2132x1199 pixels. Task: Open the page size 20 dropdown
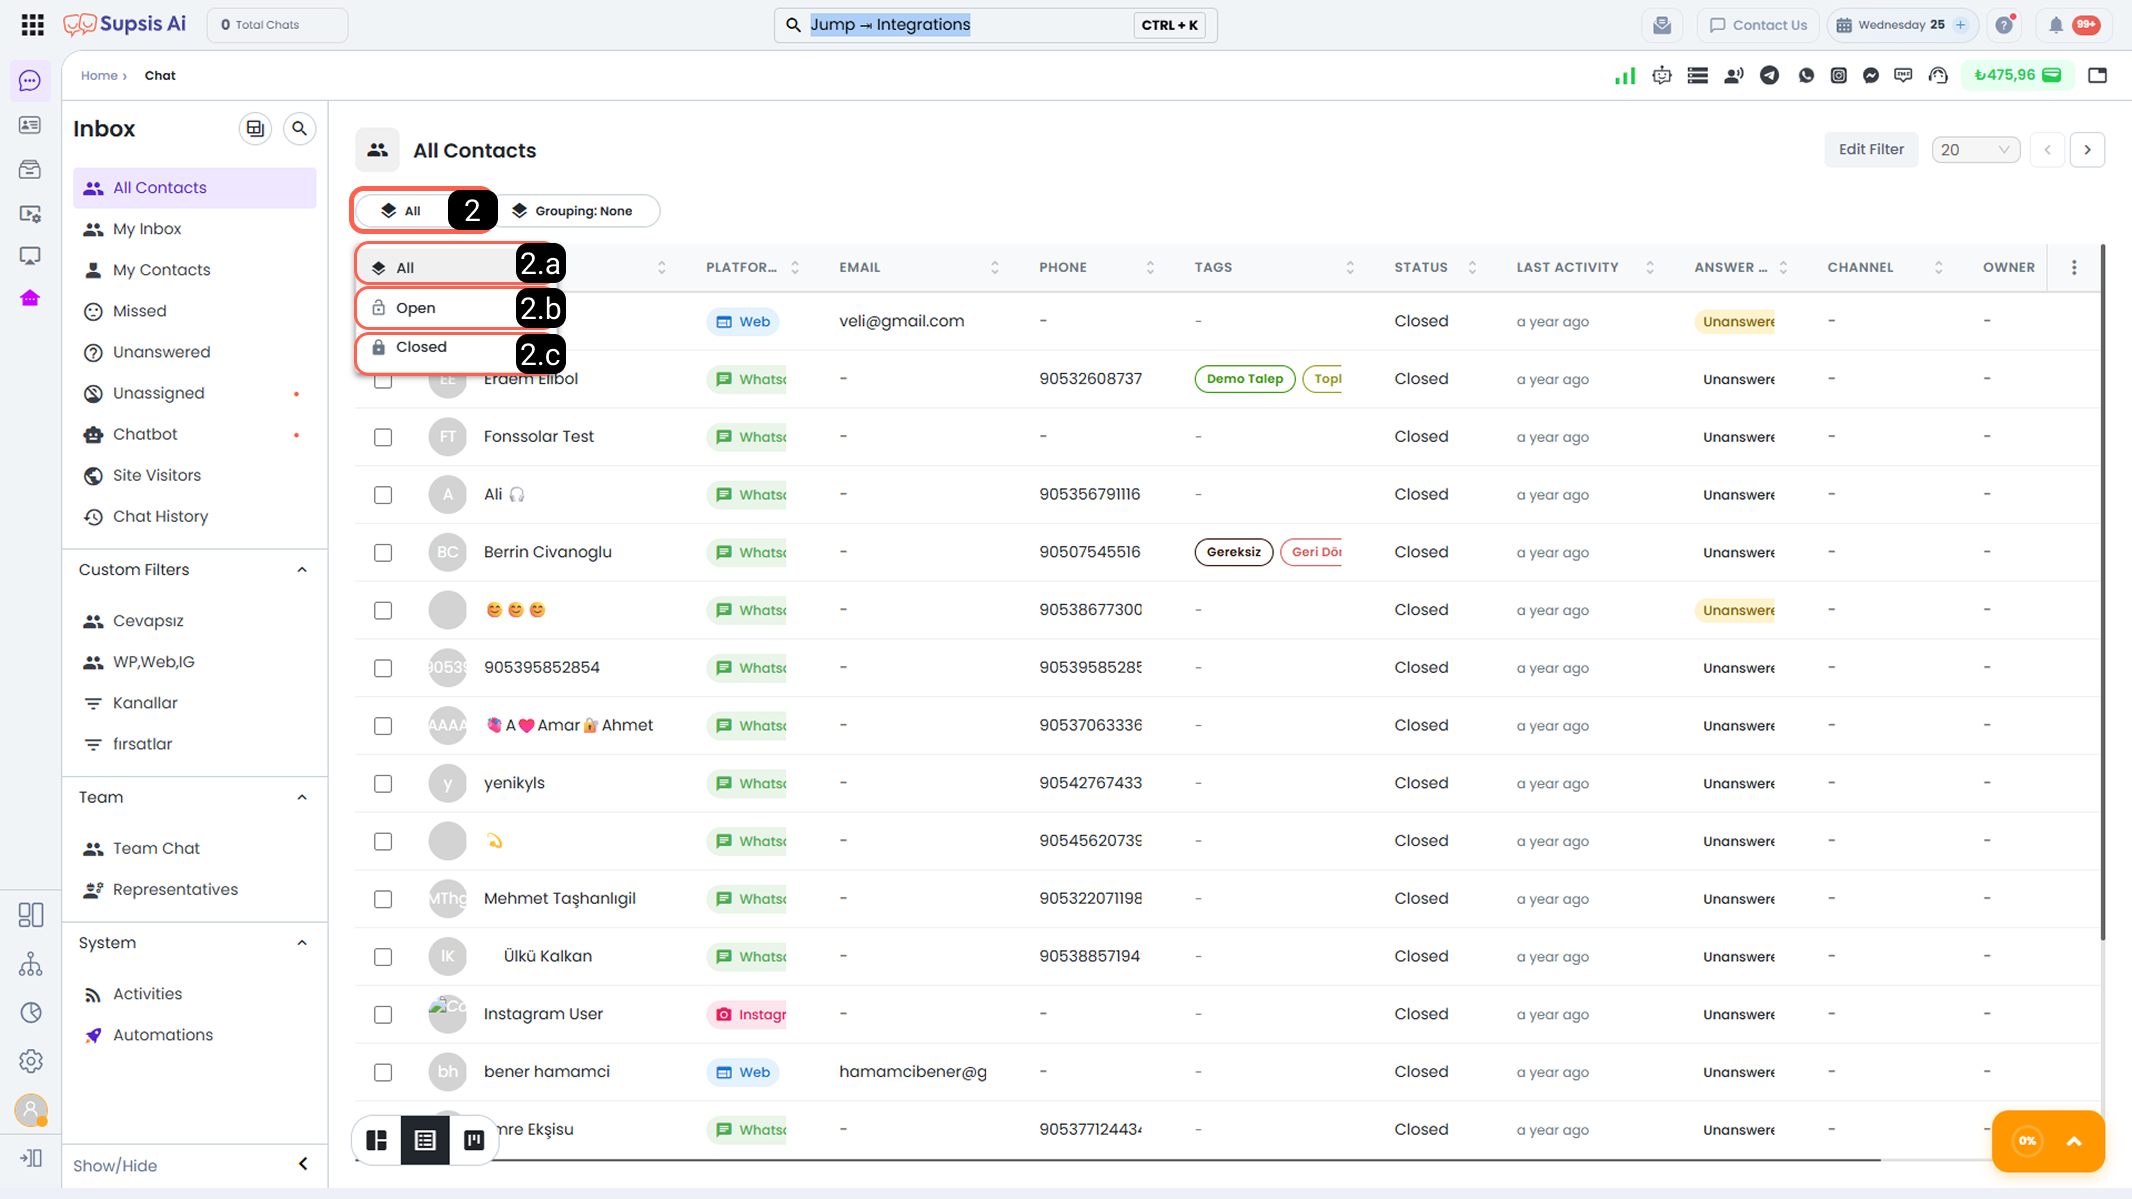coord(1975,150)
